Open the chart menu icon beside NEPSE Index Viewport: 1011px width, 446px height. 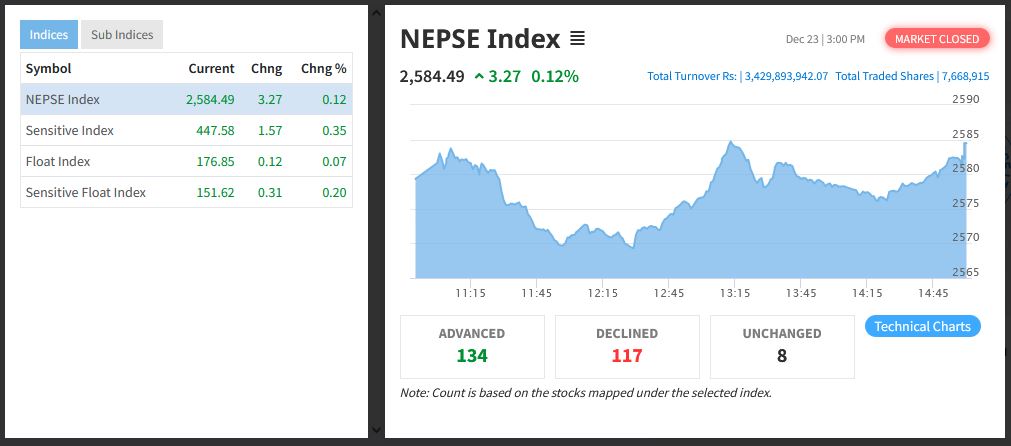[577, 39]
